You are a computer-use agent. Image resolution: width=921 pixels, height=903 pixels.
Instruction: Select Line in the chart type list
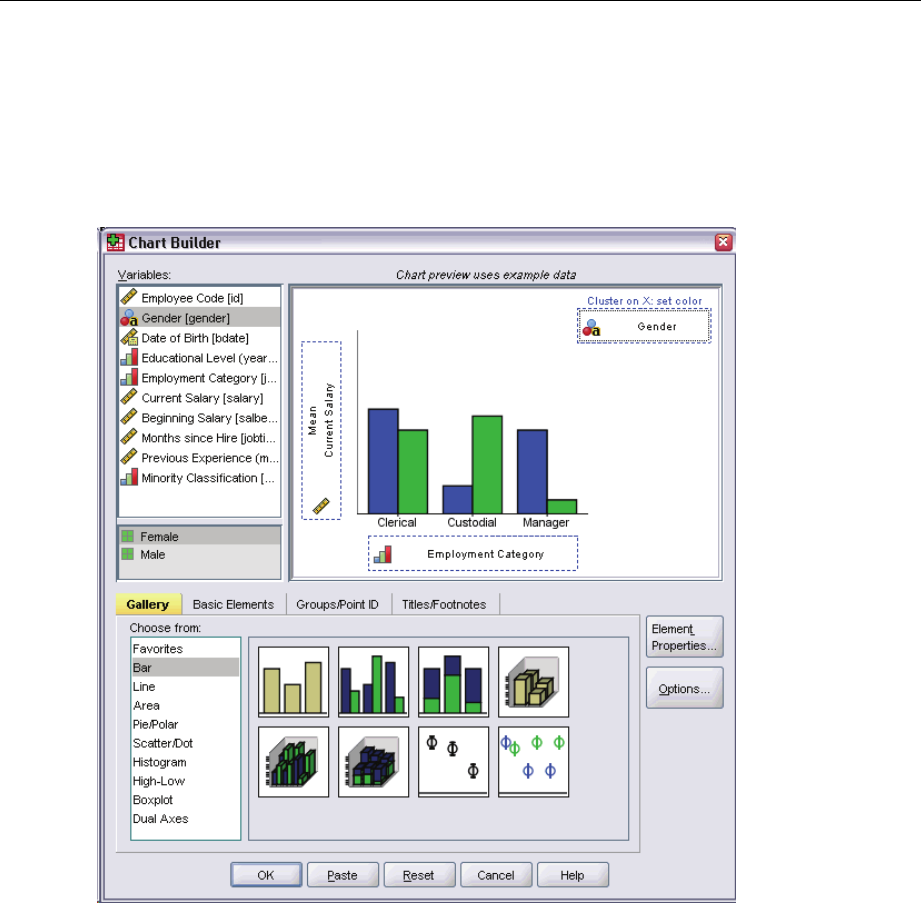[185, 686]
